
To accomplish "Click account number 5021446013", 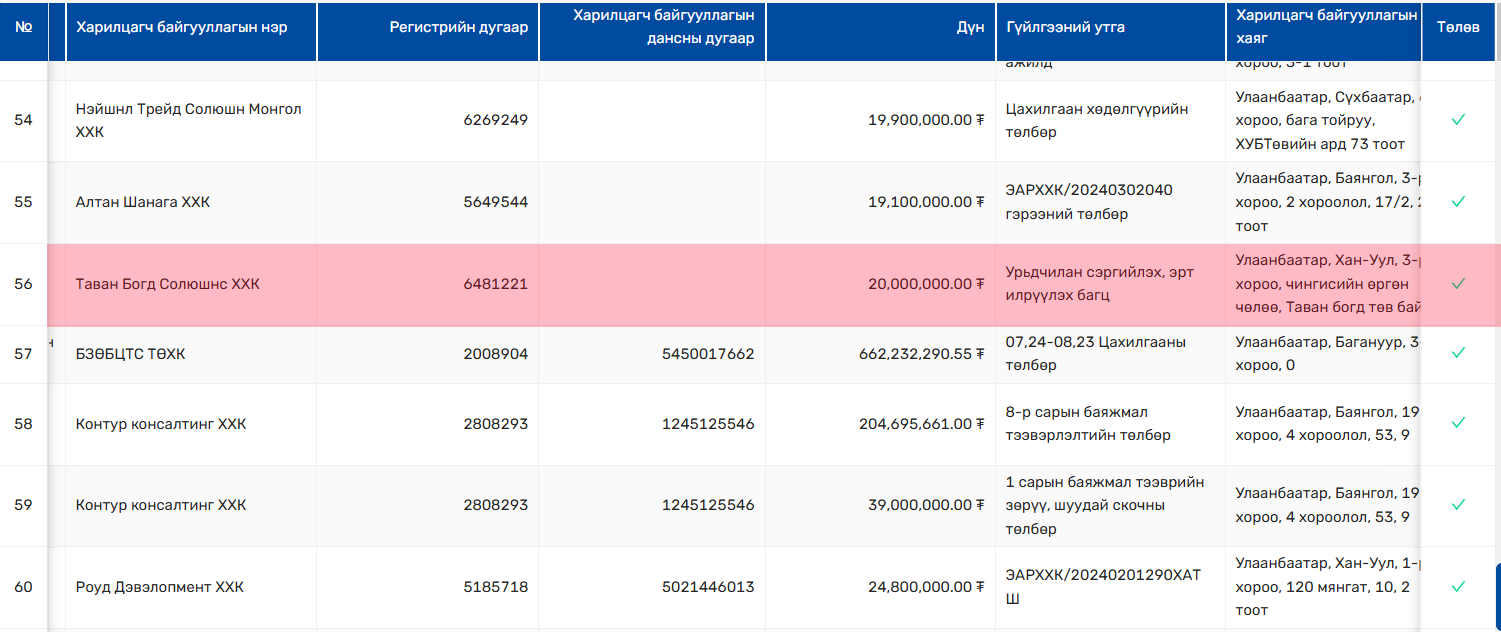I will 708,587.
